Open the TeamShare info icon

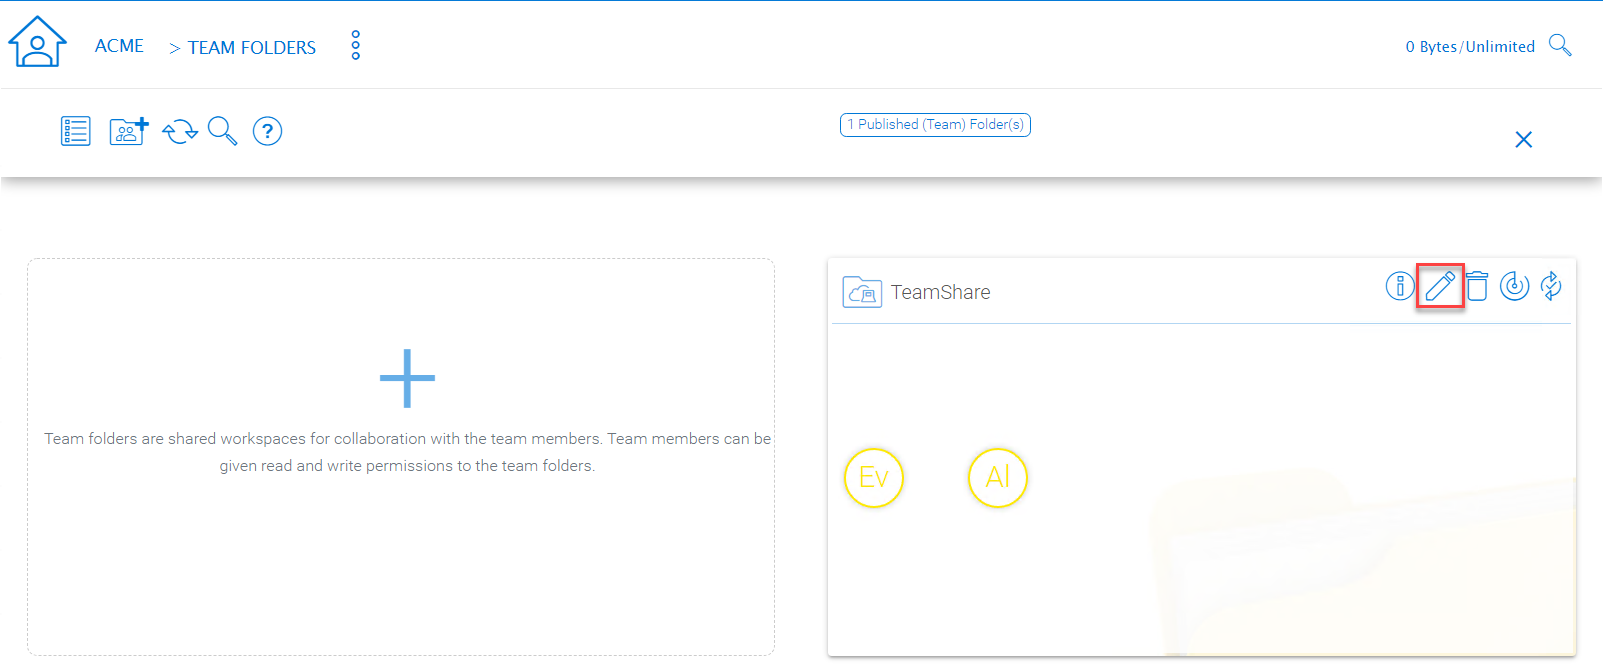click(x=1400, y=286)
